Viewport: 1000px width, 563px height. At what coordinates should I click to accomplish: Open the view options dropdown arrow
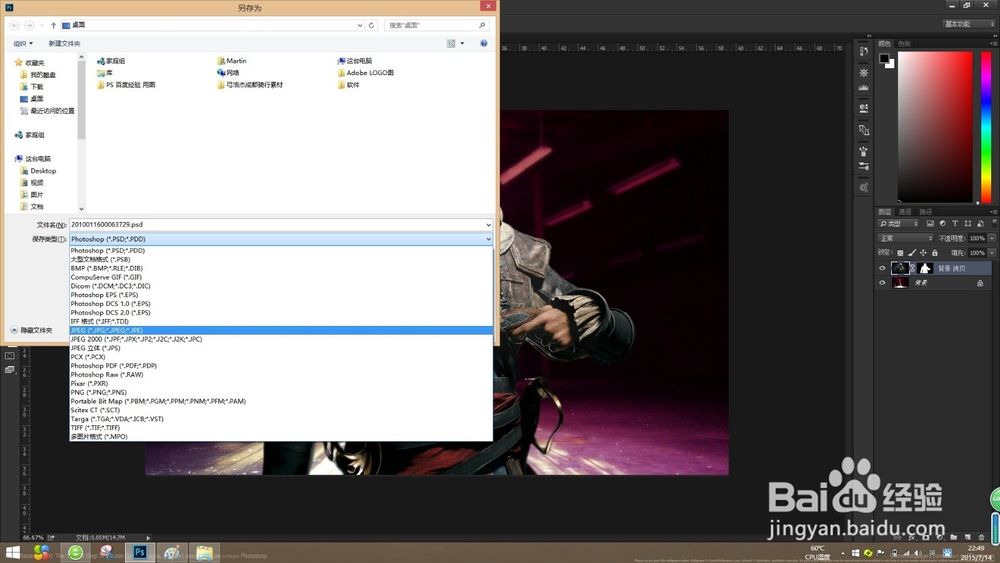pyautogui.click(x=462, y=43)
